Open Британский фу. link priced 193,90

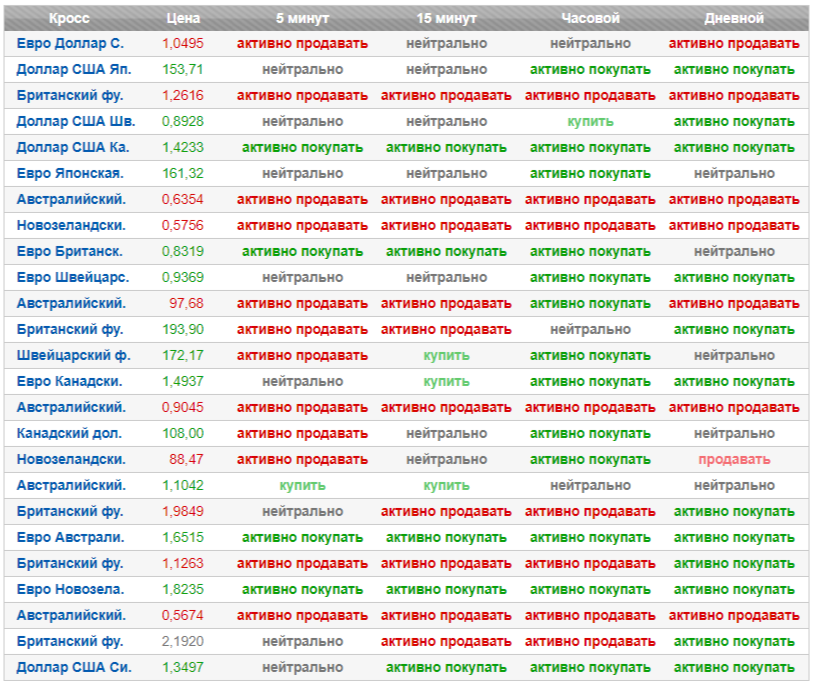70,329
